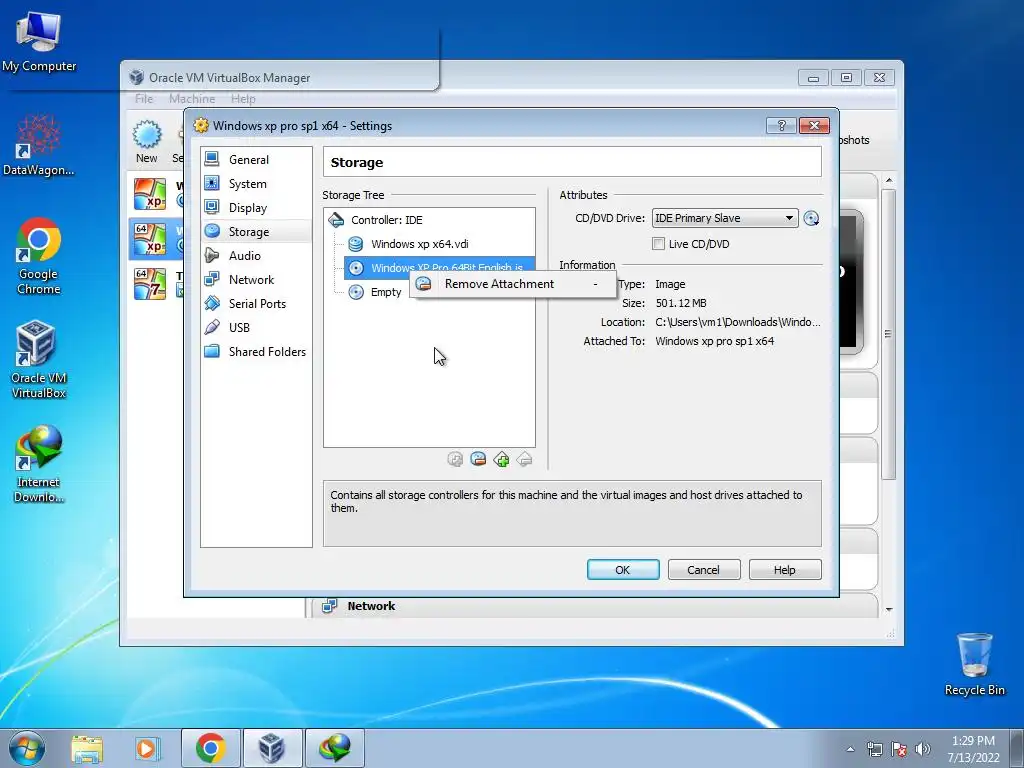Open Internet Download Manager desktop shortcut
Viewport: 1024px width, 768px height.
39,464
